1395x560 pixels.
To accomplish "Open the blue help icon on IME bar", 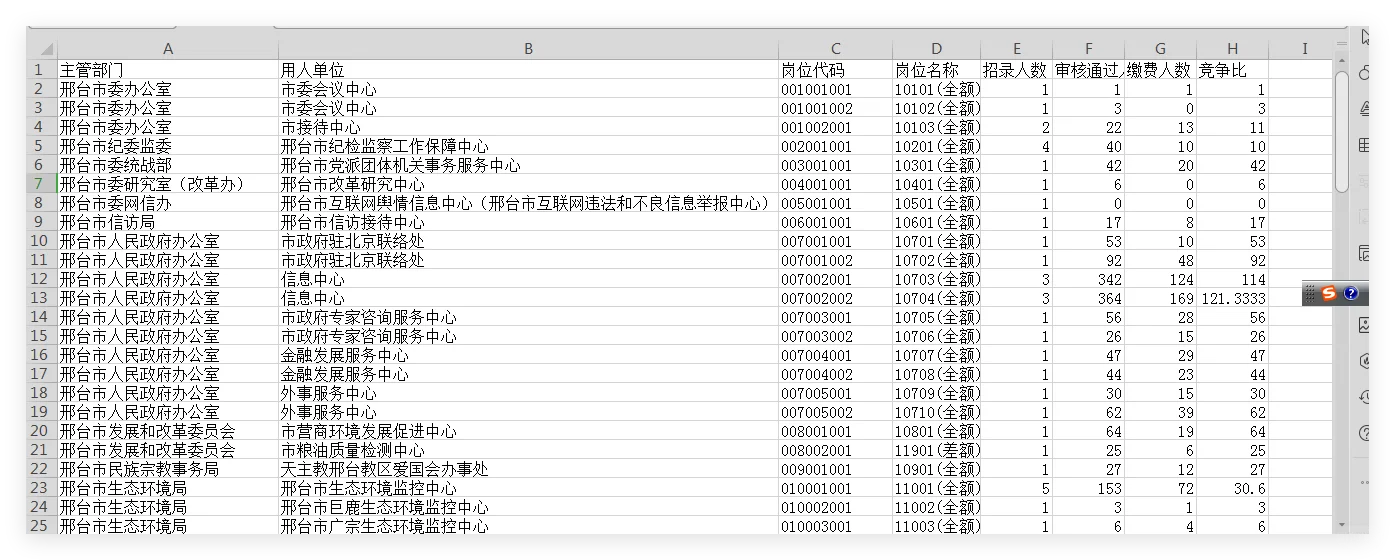I will [1351, 293].
